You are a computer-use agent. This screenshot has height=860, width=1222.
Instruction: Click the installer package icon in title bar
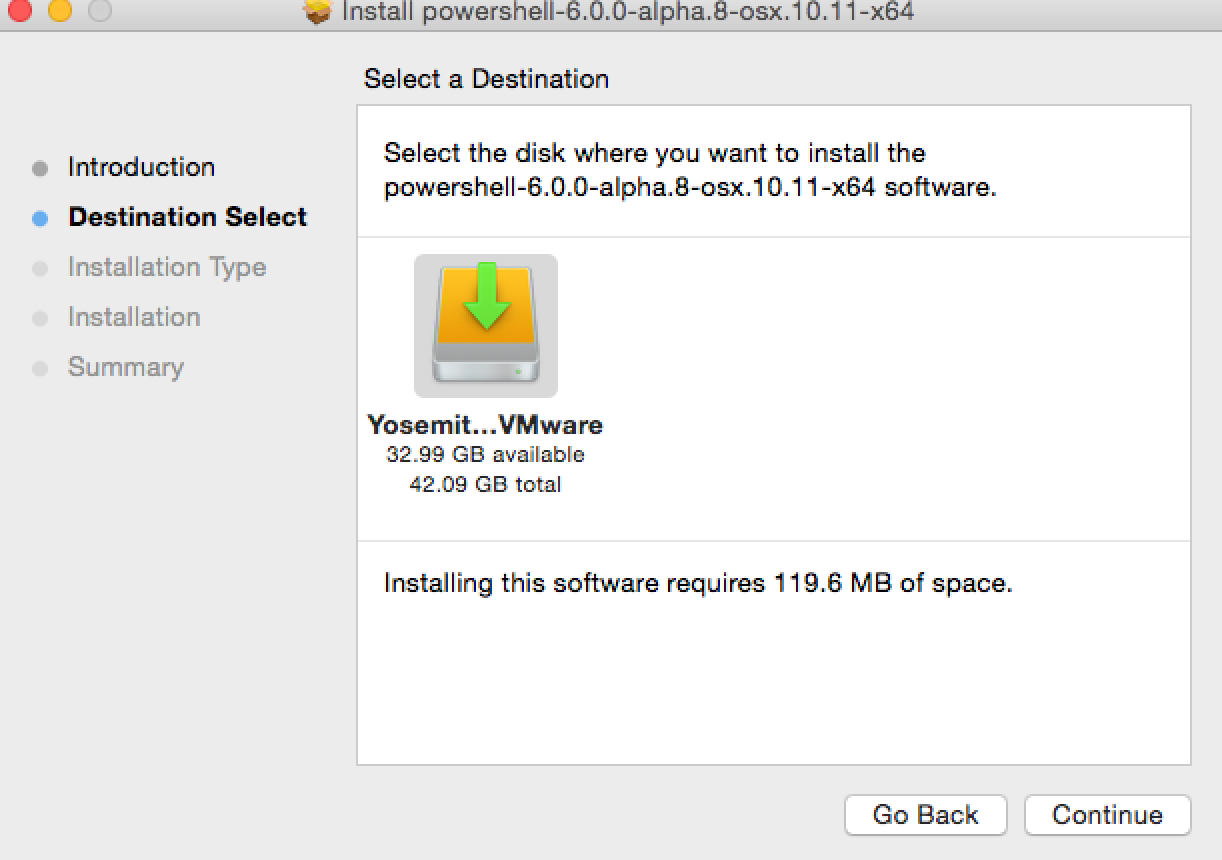point(317,12)
